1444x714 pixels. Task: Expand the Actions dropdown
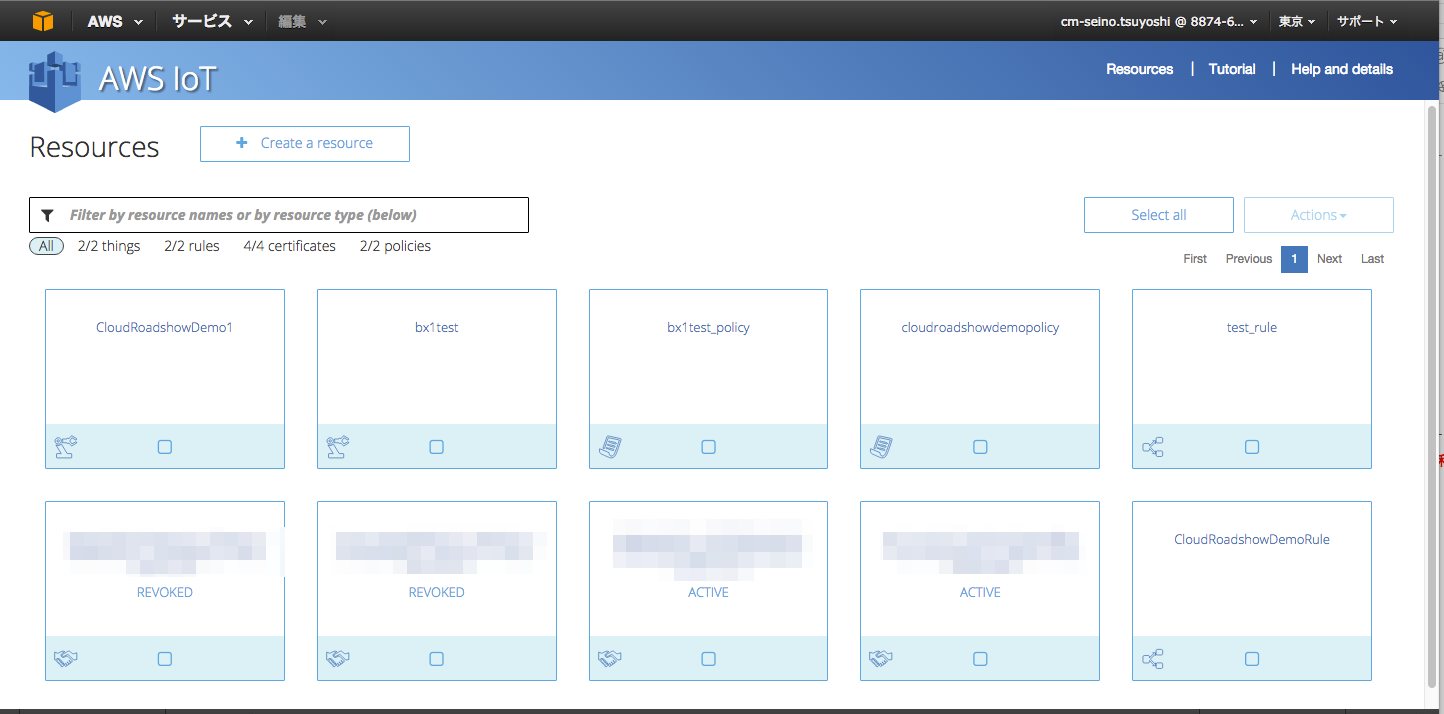tap(1319, 215)
